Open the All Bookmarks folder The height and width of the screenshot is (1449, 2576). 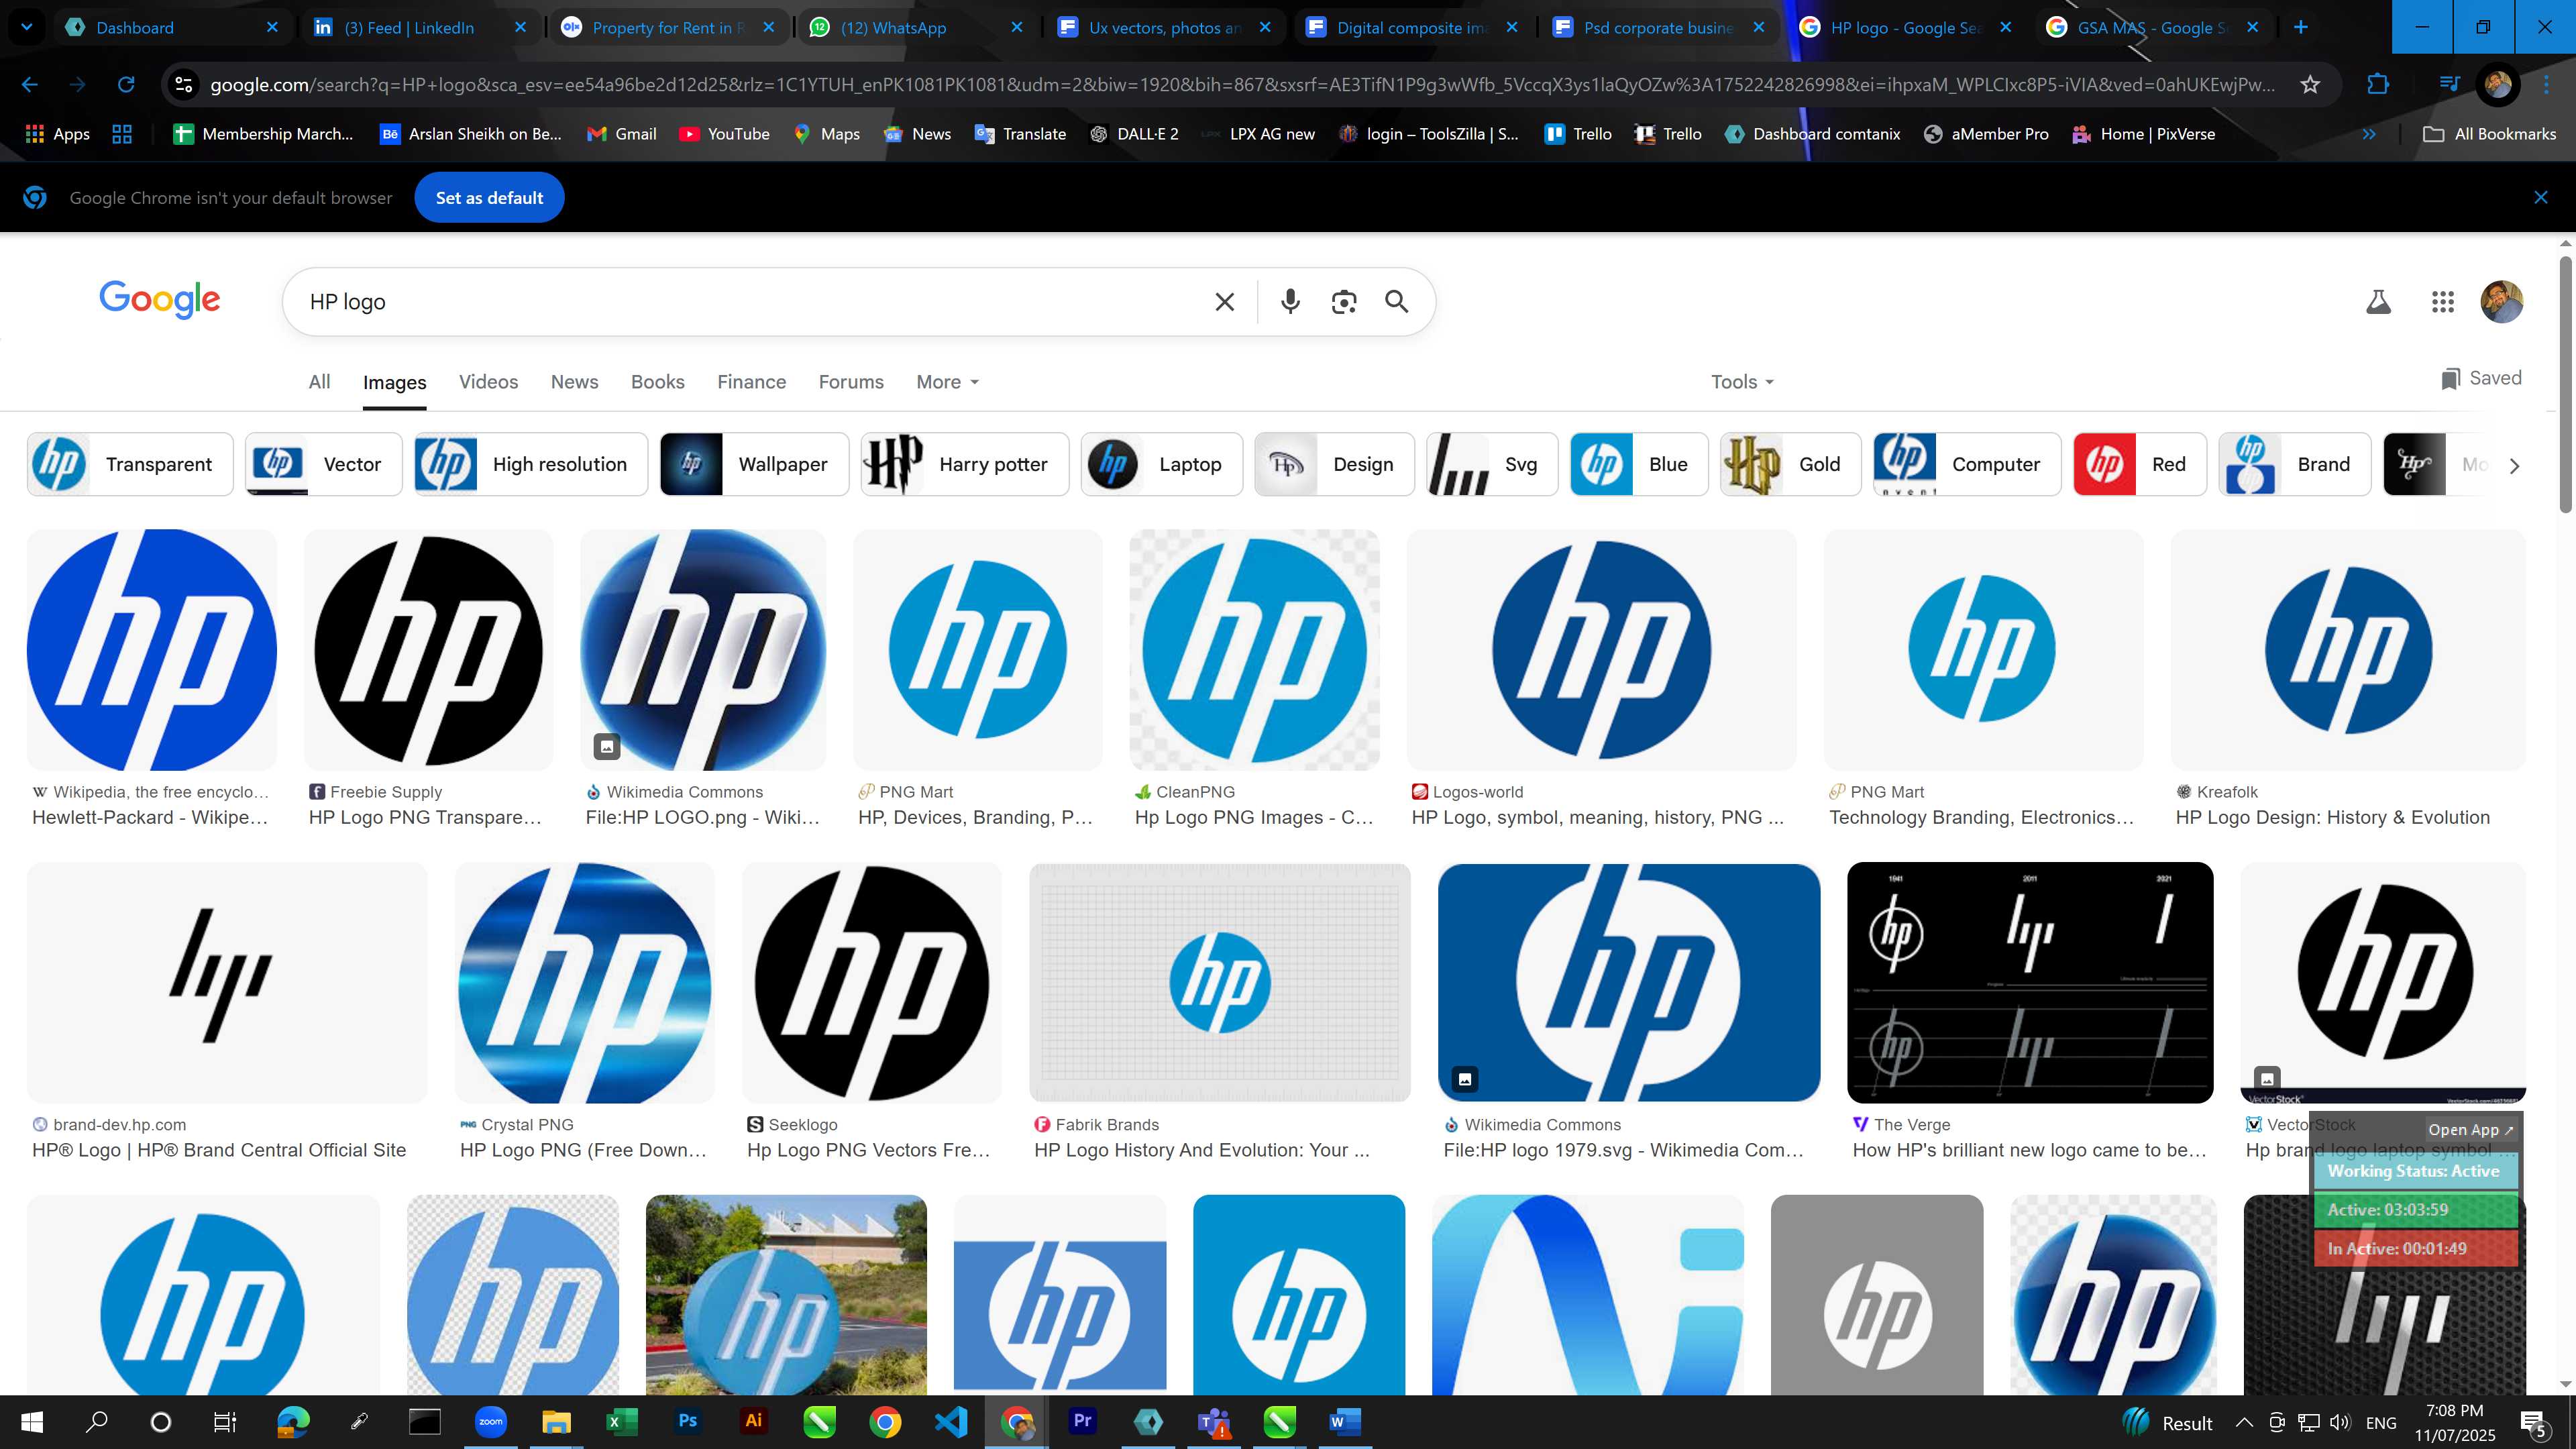[2489, 134]
